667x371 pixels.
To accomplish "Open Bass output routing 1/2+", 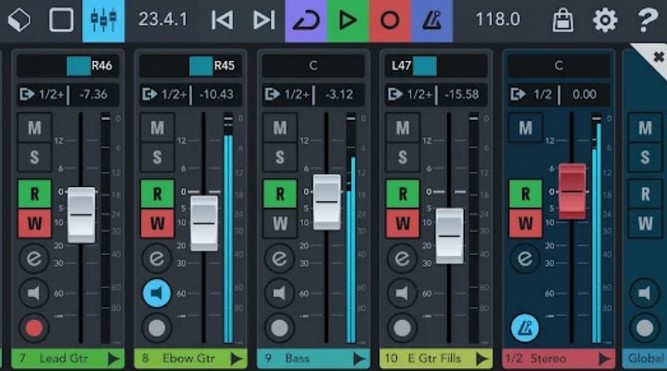I will click(x=288, y=94).
